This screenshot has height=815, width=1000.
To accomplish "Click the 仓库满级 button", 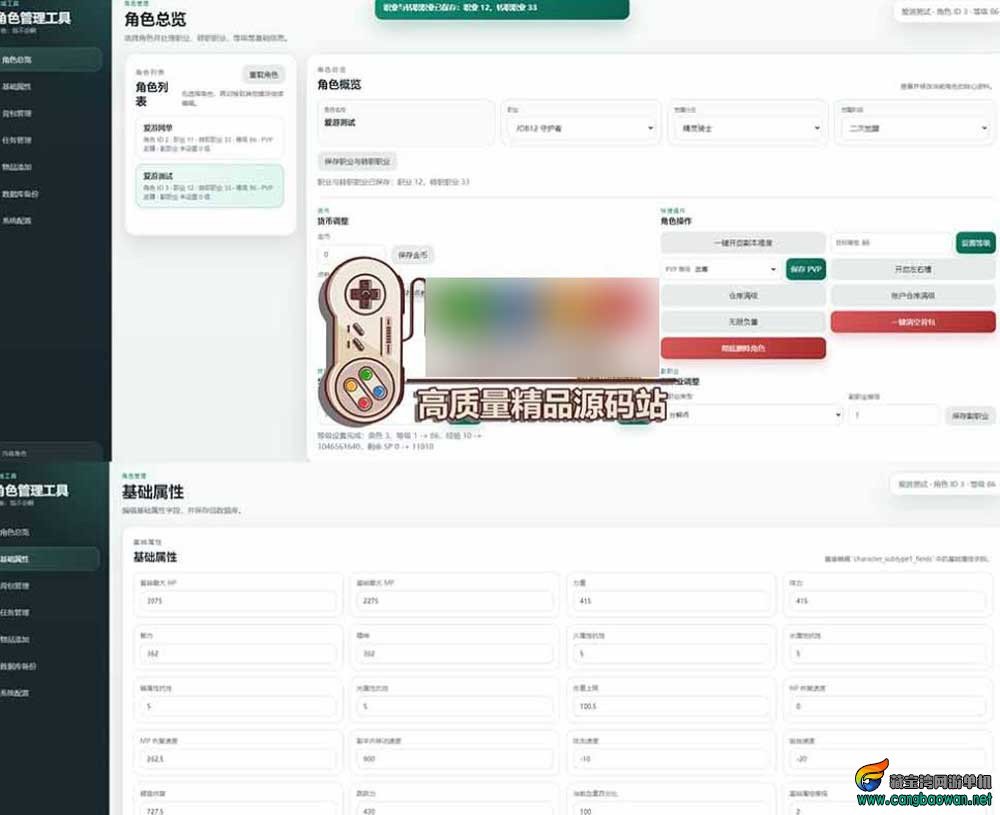I will point(743,296).
